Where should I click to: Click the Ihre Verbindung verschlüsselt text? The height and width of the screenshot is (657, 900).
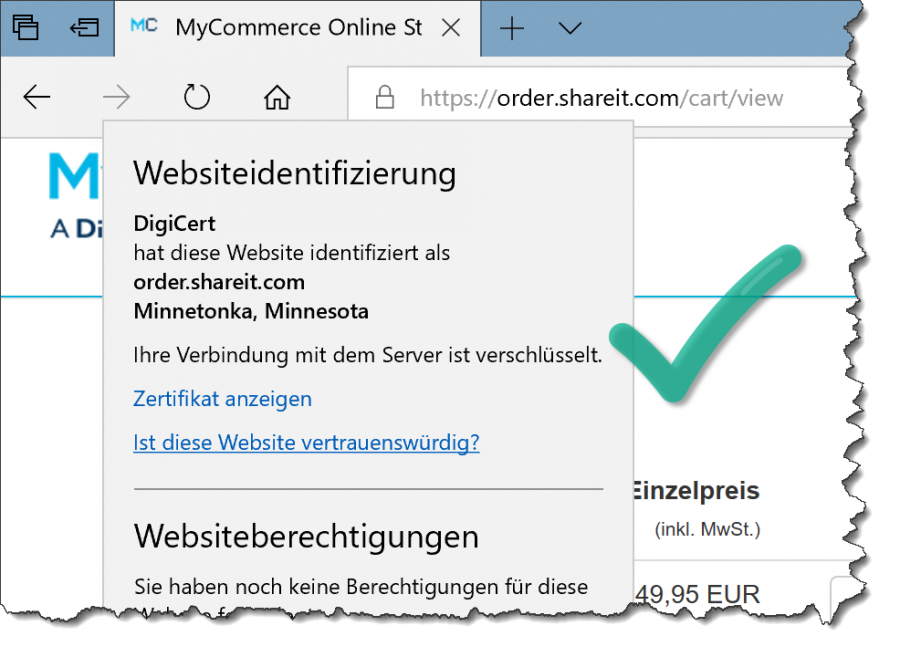[x=368, y=355]
